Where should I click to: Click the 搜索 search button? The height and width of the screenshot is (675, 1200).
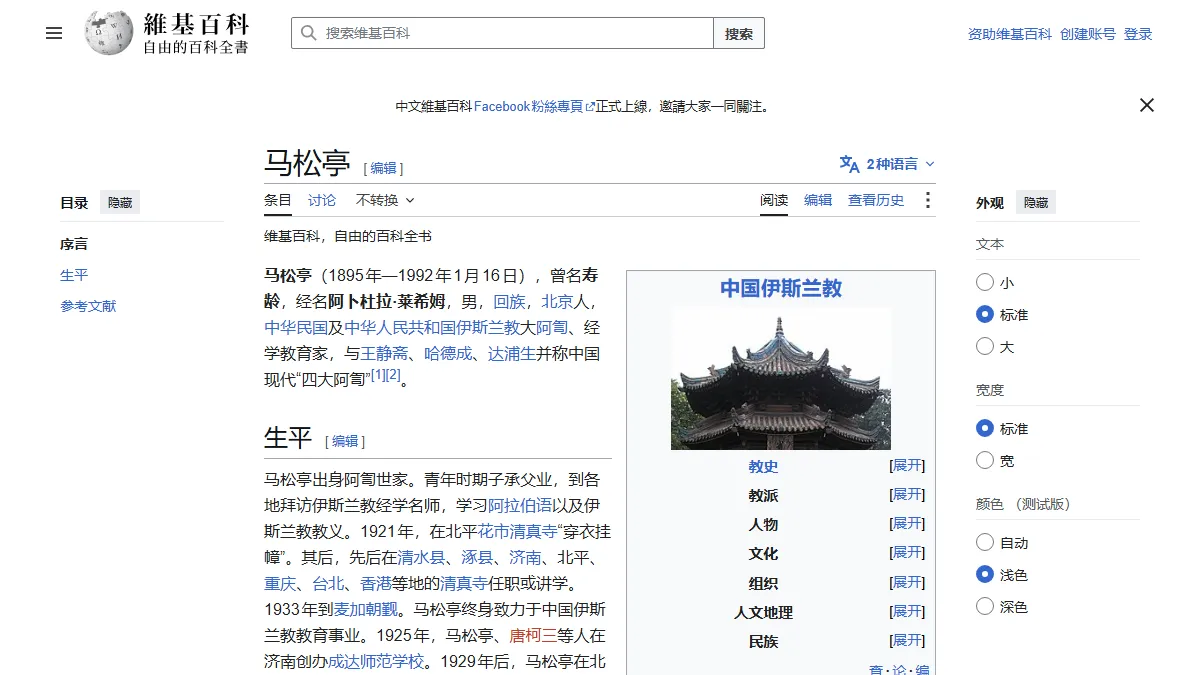pyautogui.click(x=739, y=33)
